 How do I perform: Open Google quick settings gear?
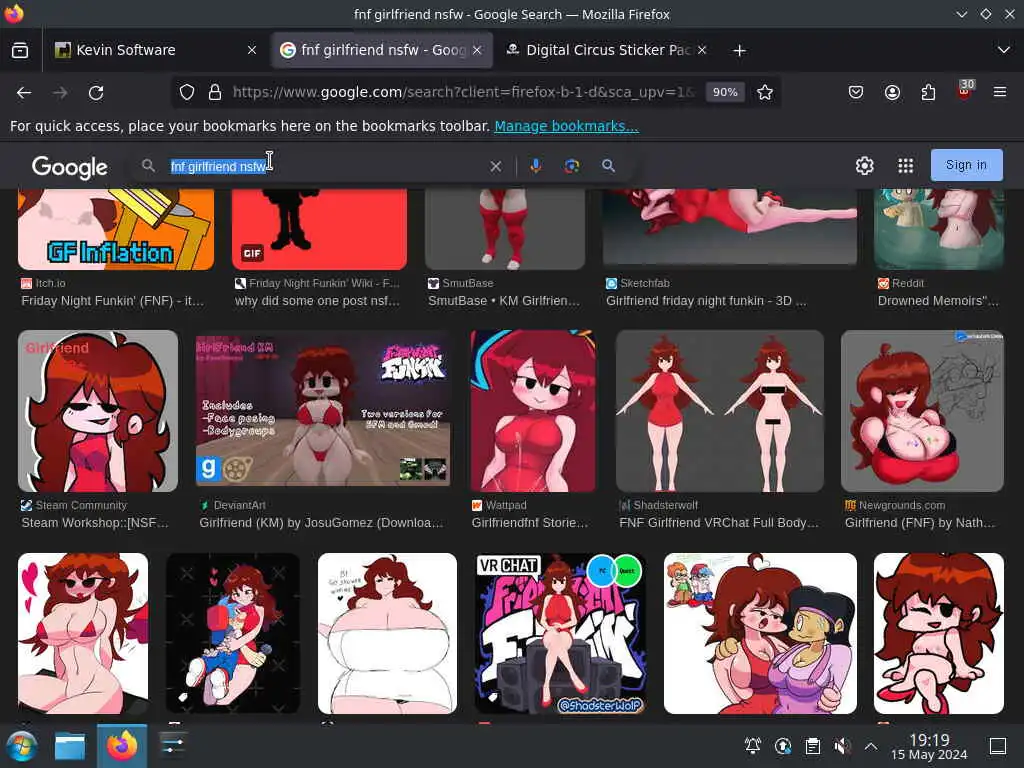click(864, 166)
